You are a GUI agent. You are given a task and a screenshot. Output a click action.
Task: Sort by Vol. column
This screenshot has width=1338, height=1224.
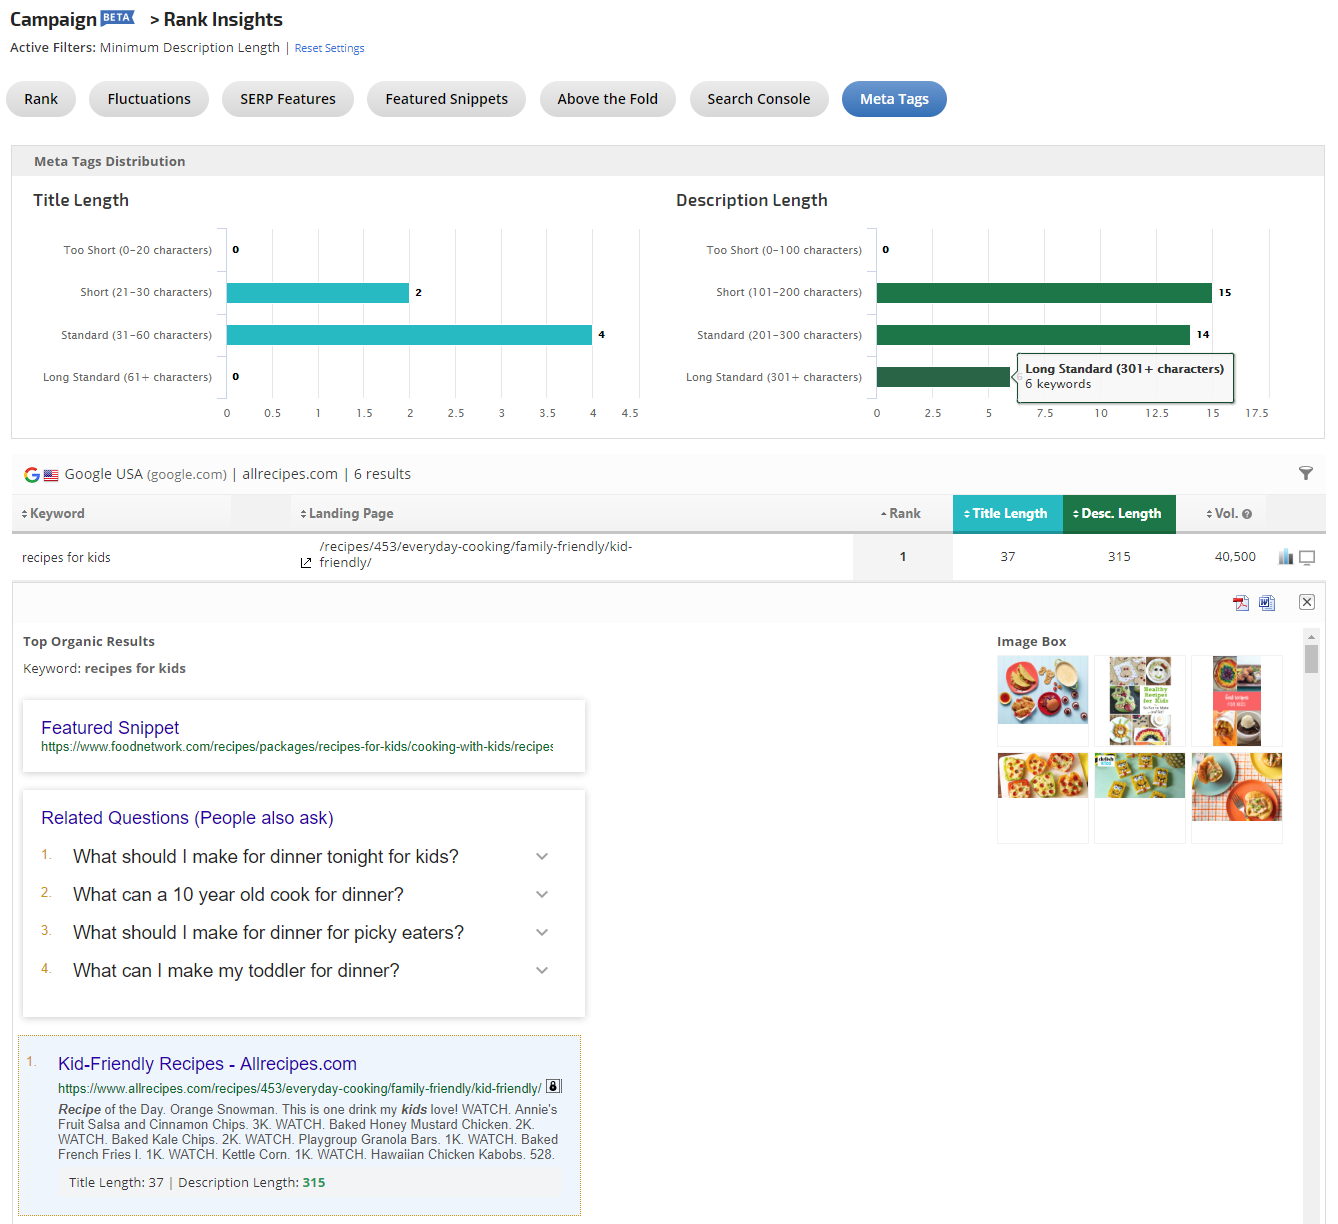(x=1222, y=514)
